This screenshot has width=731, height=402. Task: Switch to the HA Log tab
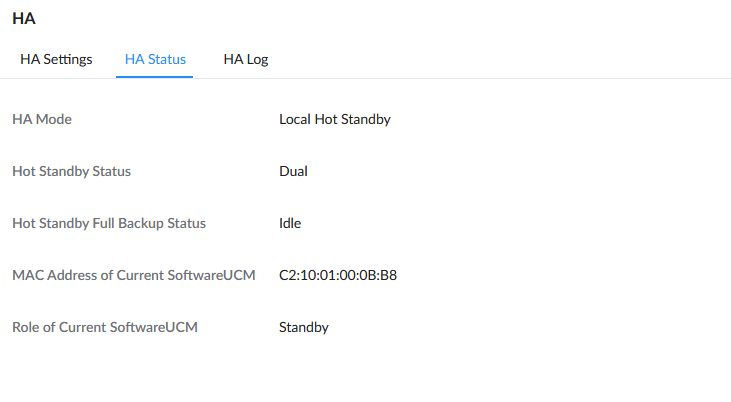[x=246, y=59]
